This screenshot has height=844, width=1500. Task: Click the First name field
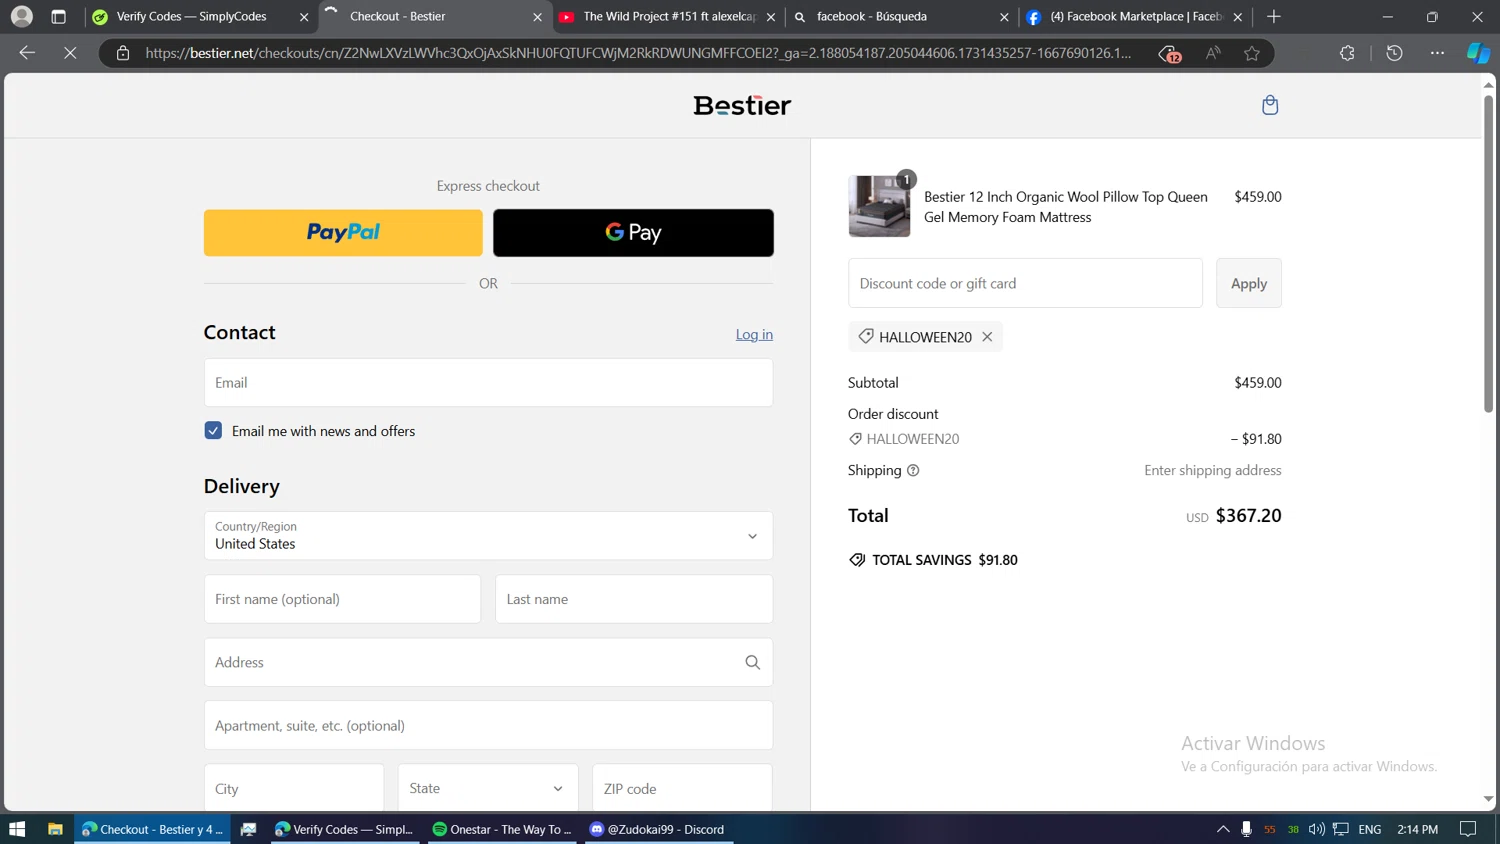(342, 599)
